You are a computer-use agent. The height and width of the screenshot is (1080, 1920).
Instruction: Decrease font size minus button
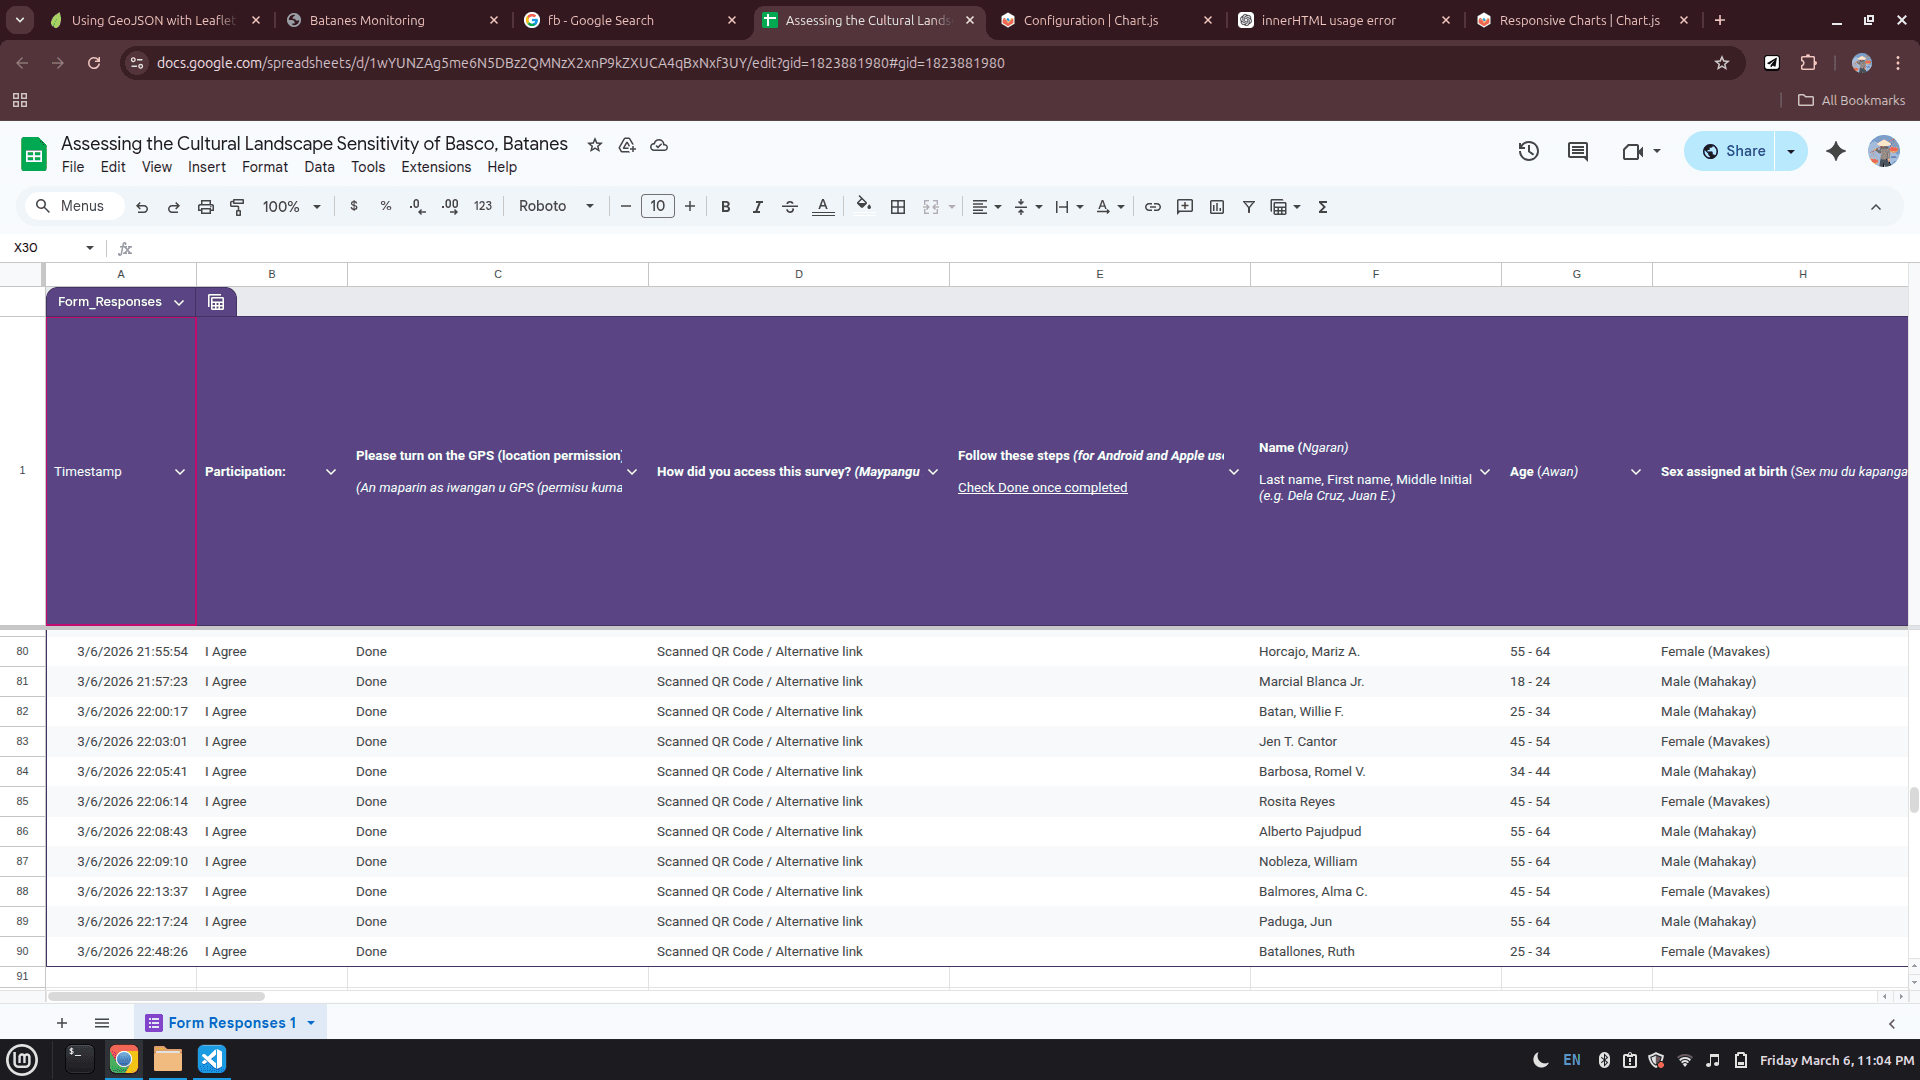point(626,206)
